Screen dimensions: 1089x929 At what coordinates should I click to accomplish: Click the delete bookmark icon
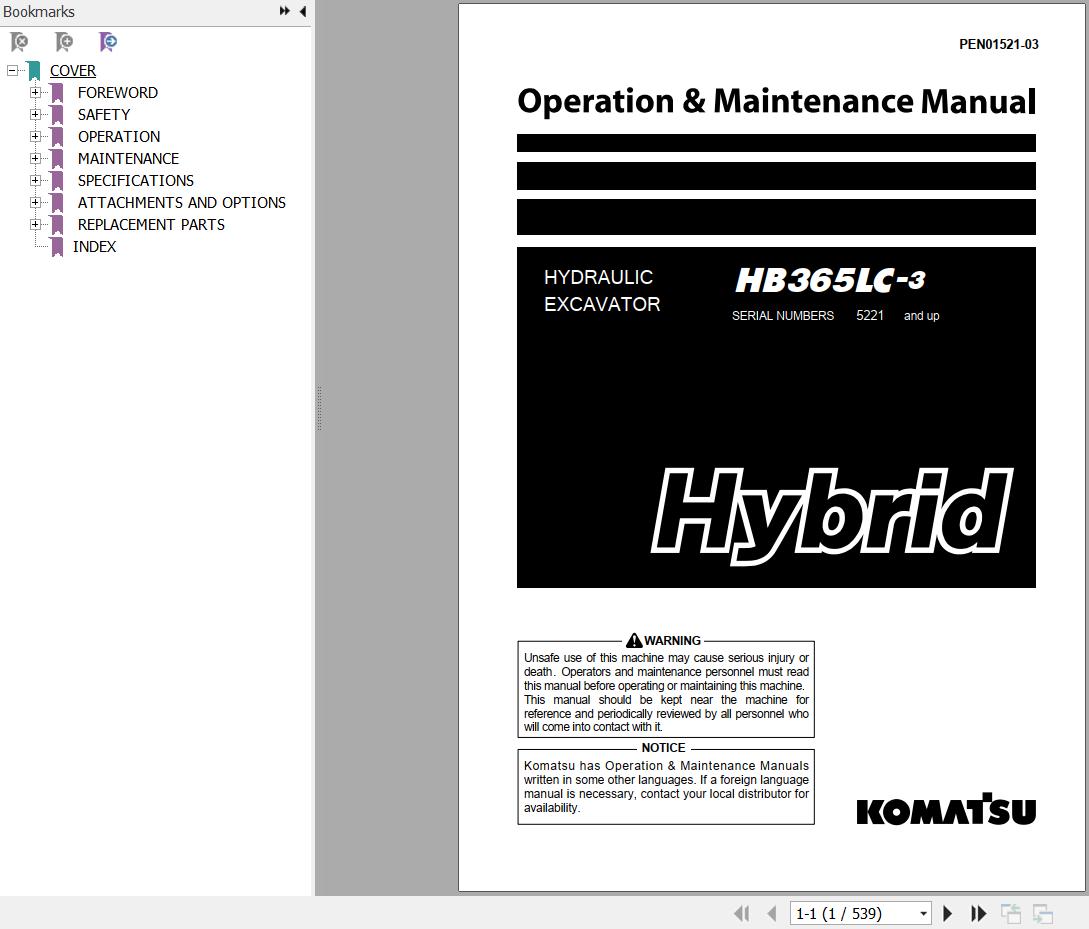pyautogui.click(x=19, y=42)
